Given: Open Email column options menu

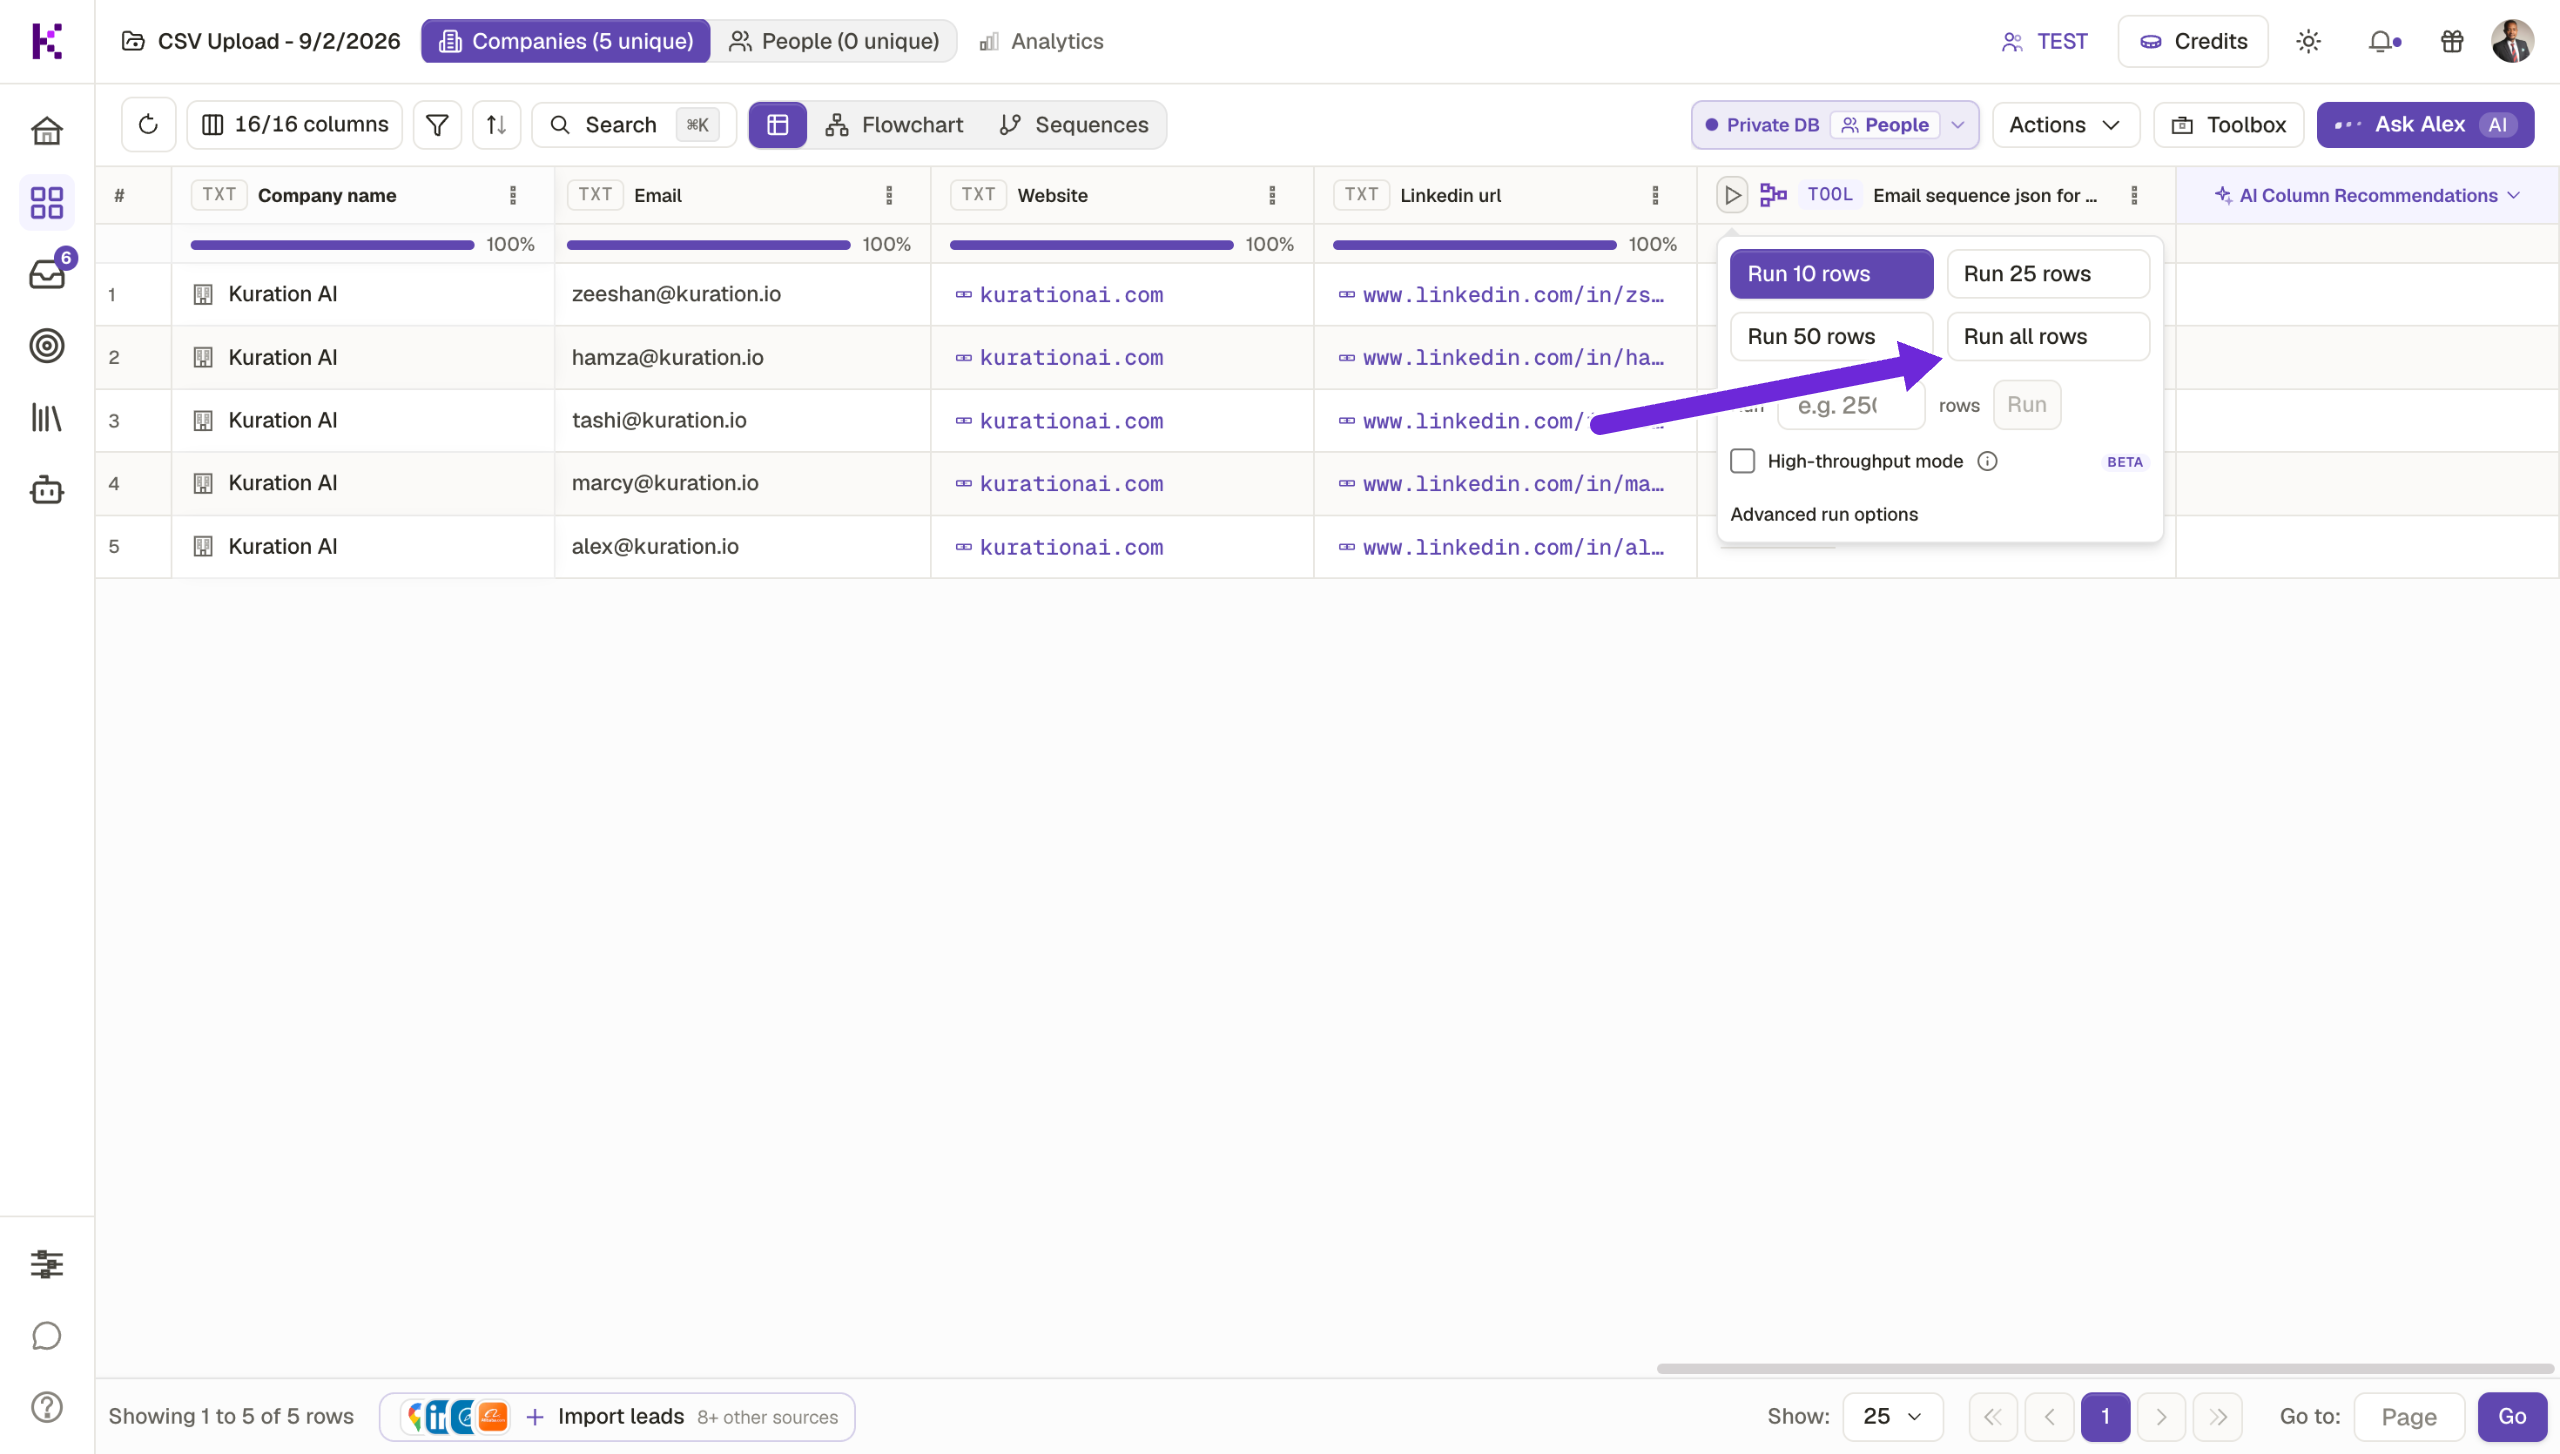Looking at the screenshot, I should pos(889,195).
